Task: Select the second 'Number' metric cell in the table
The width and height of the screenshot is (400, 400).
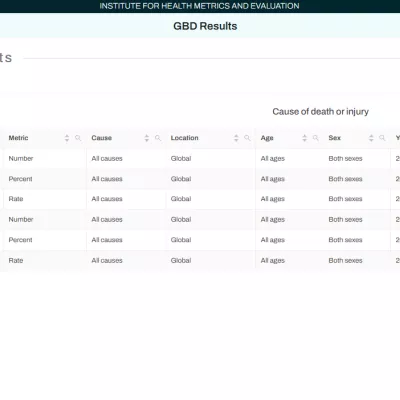Action: (x=21, y=220)
